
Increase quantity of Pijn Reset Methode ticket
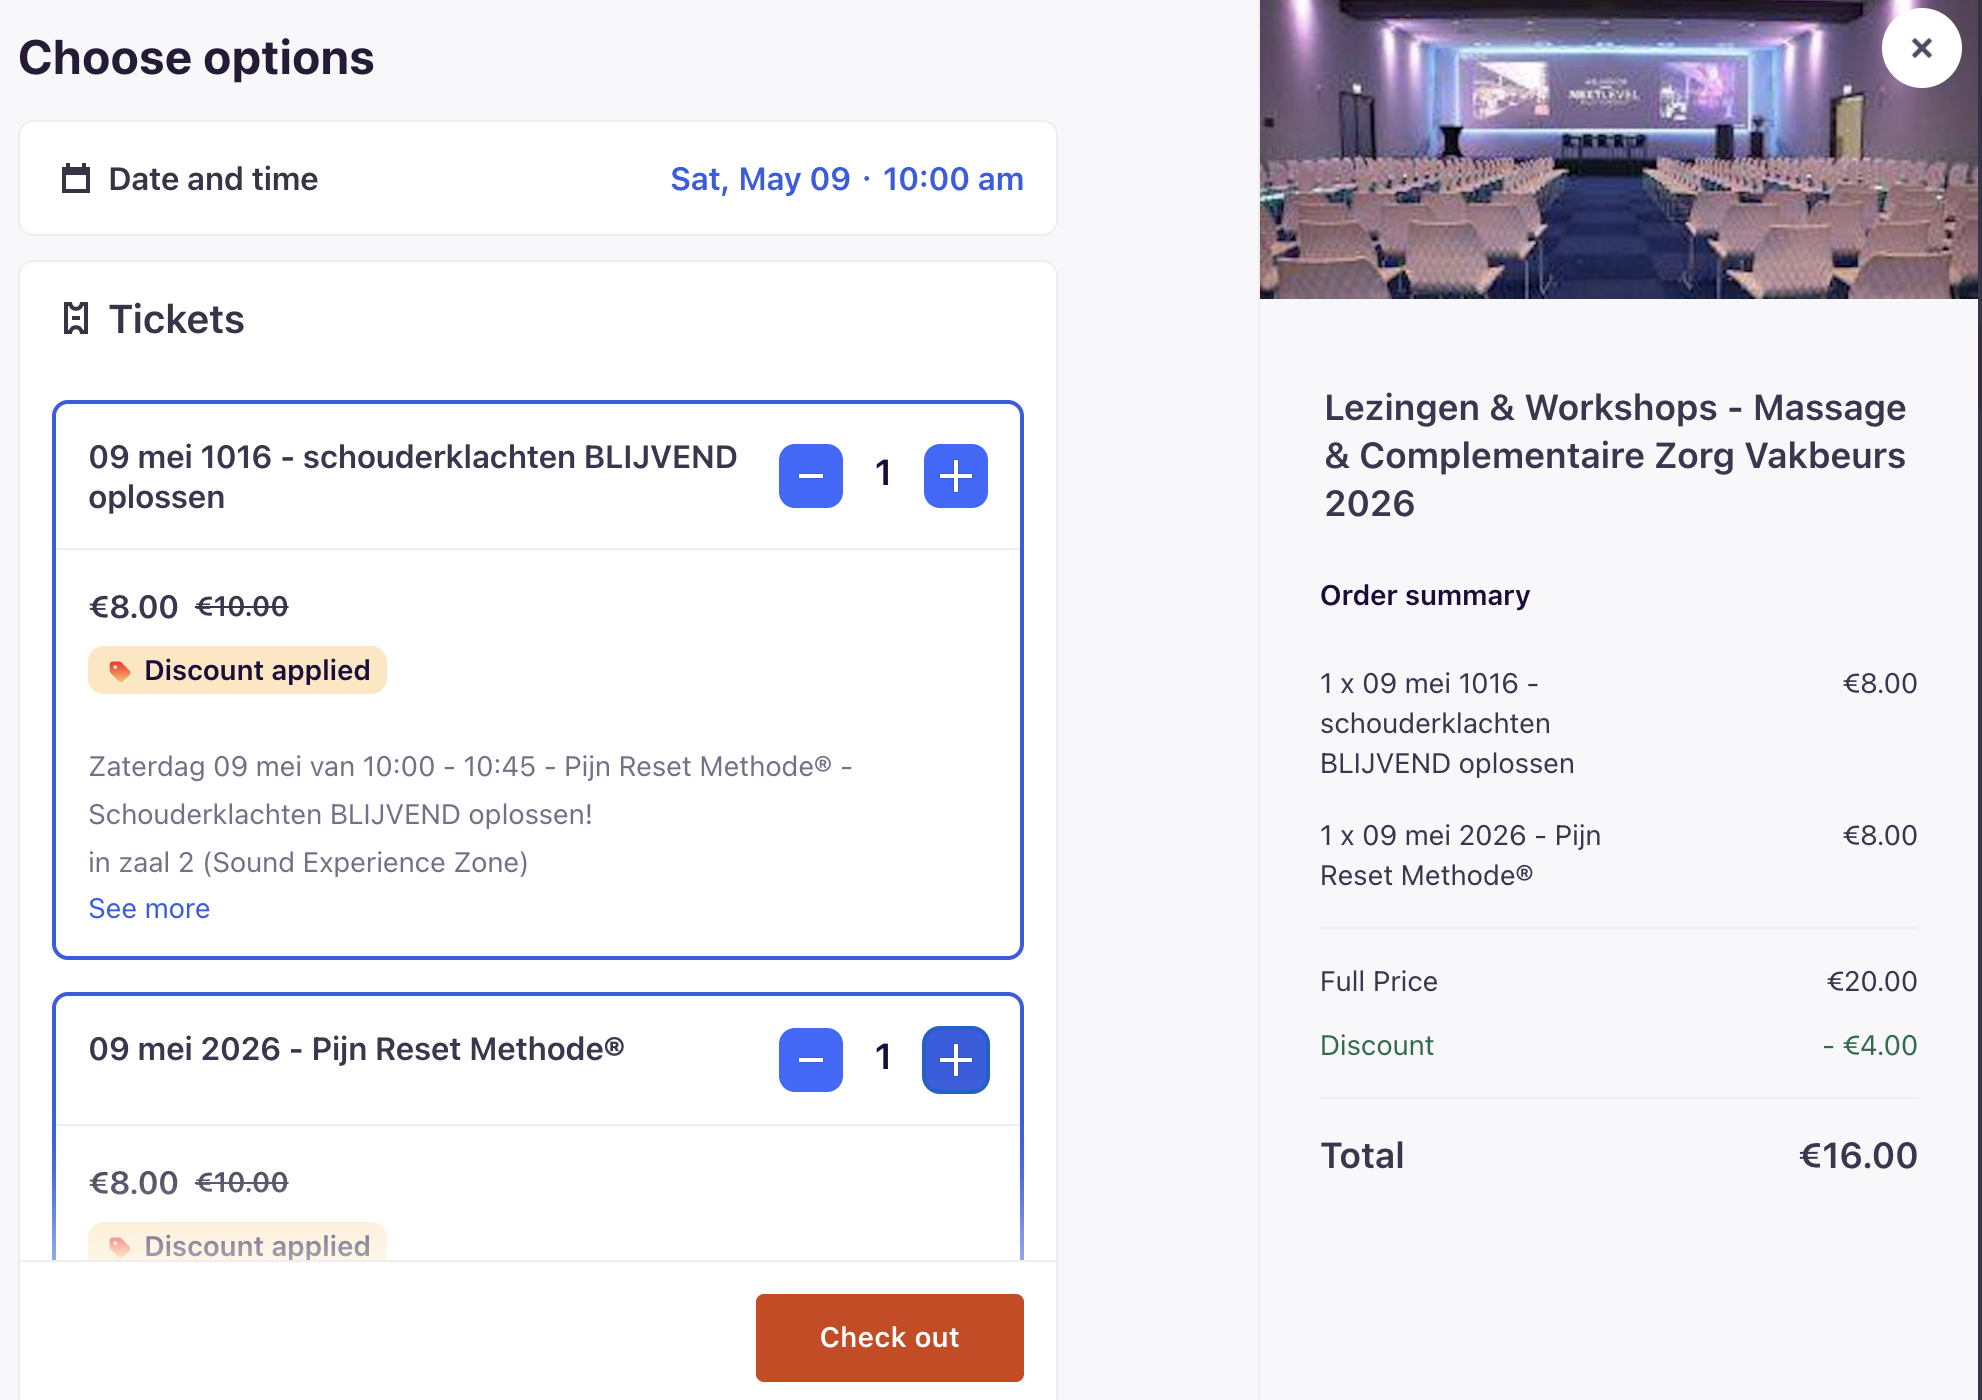955,1060
